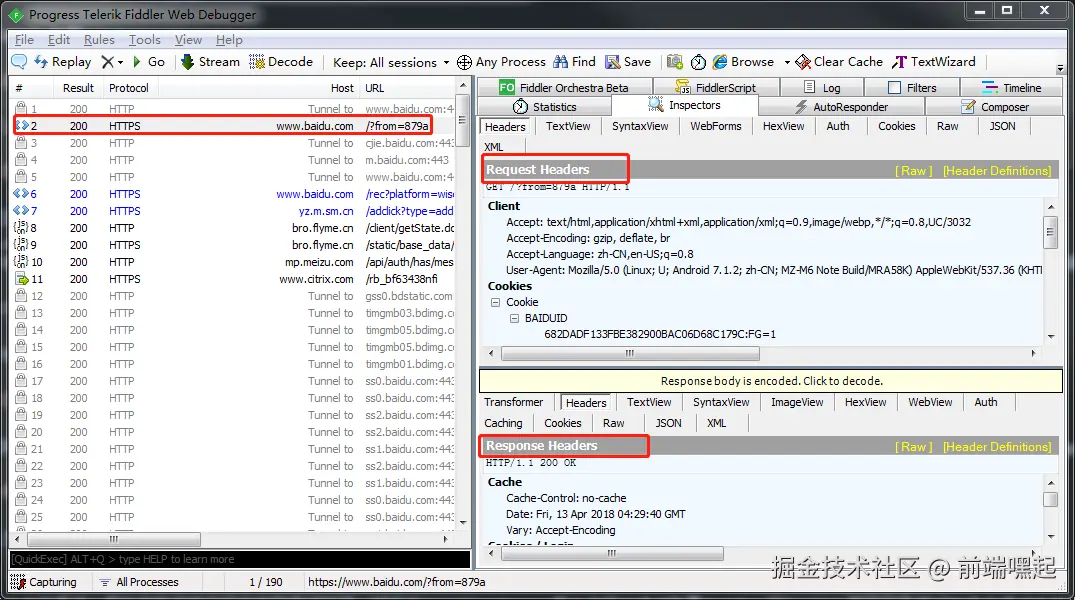Switch to Fiddler Orchestra Beta tab
This screenshot has width=1075, height=600.
tap(564, 87)
